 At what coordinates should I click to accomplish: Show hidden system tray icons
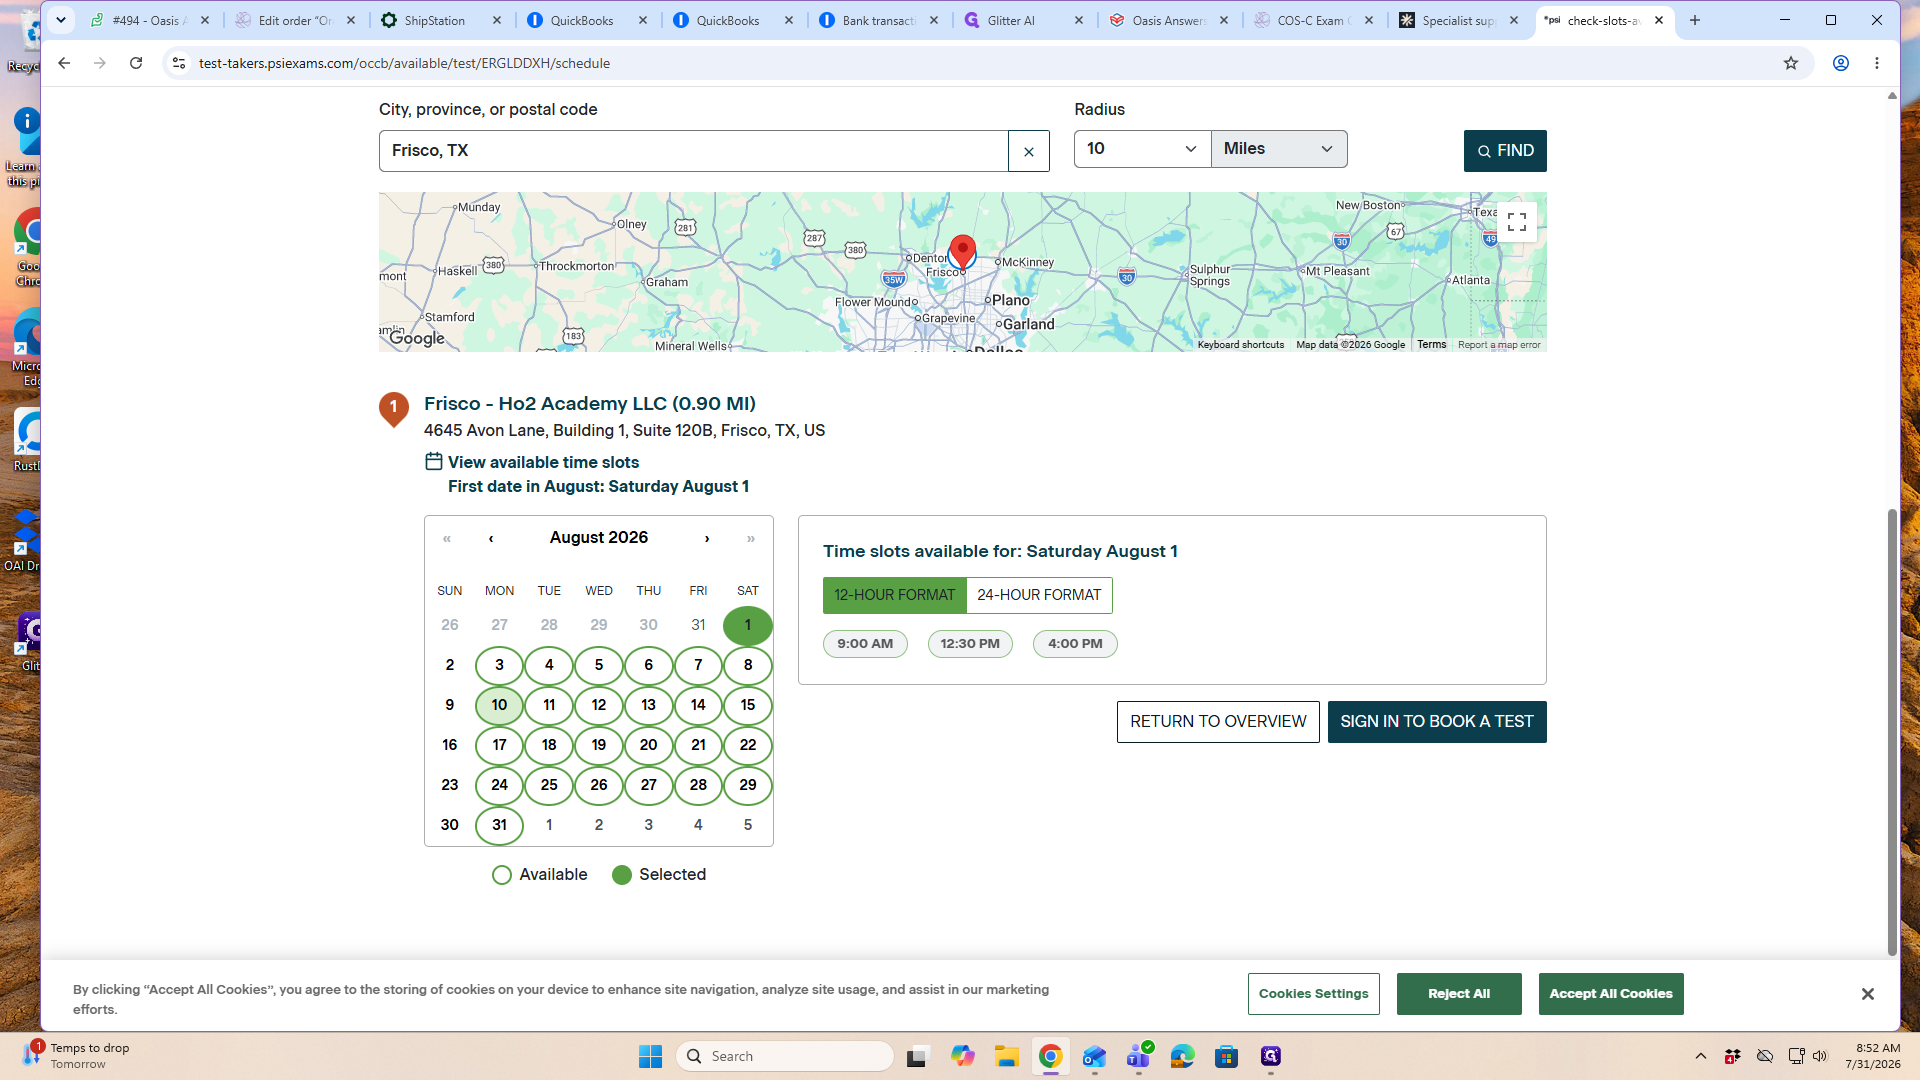tap(1700, 1056)
